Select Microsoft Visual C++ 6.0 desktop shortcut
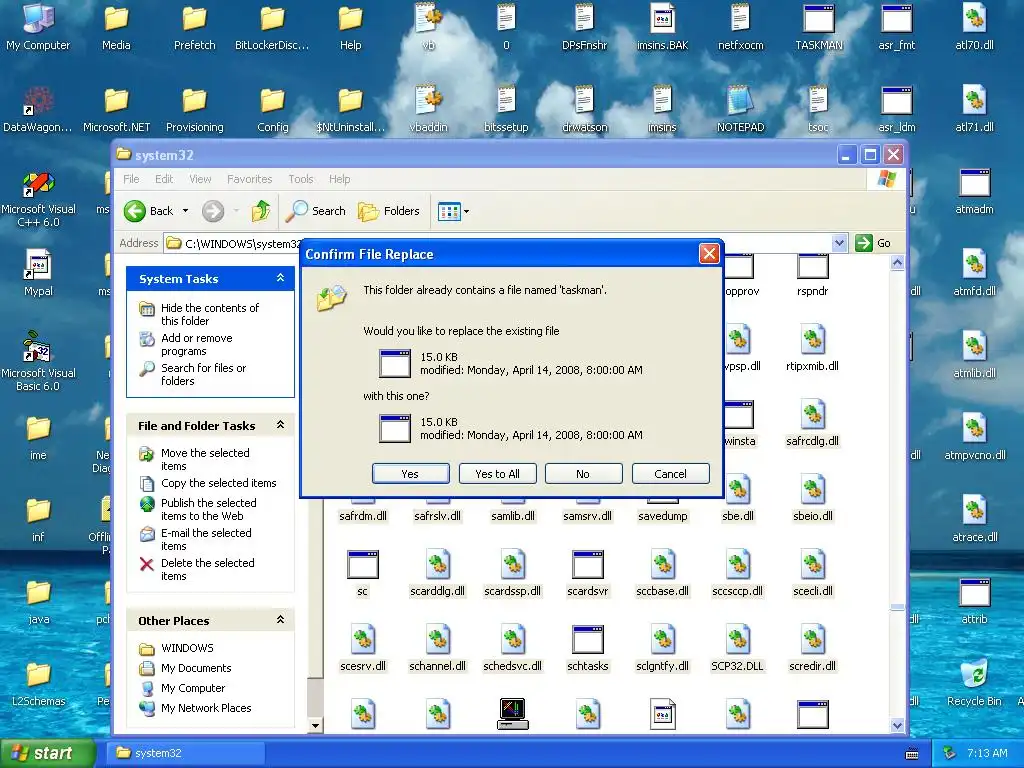Screen dimensions: 1024x768 pos(38,184)
